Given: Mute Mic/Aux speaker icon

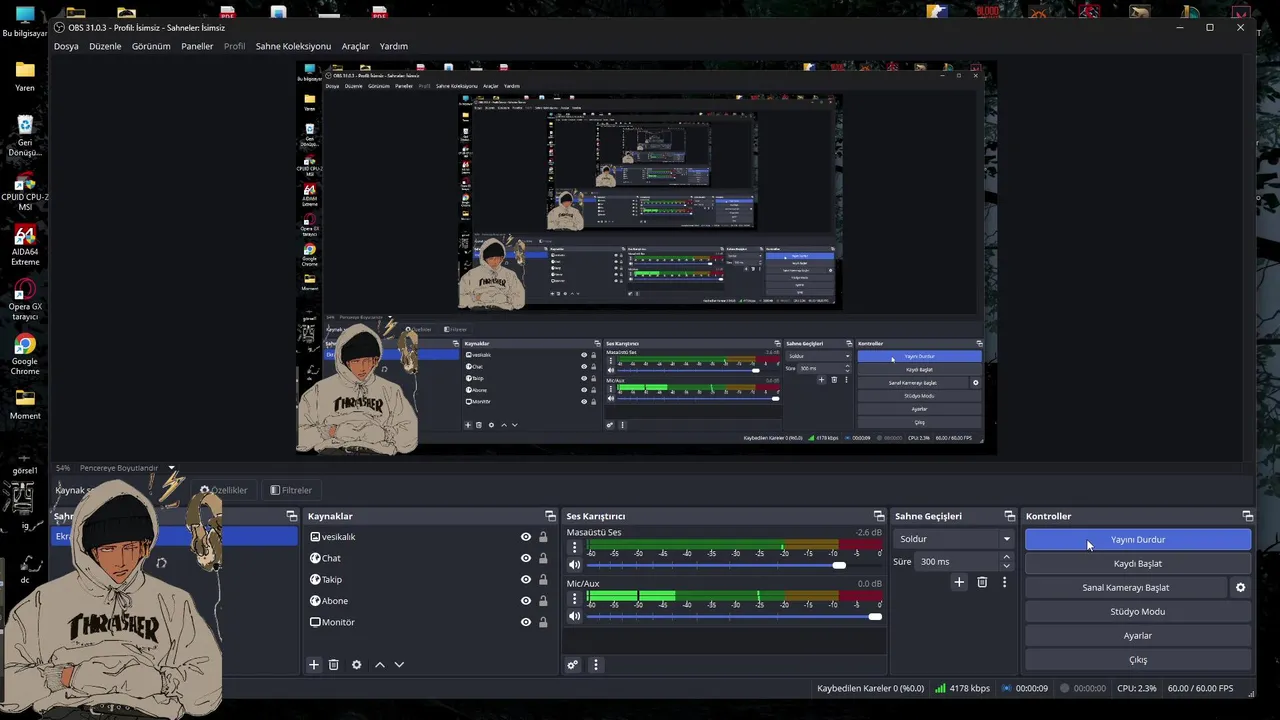Looking at the screenshot, I should click(575, 616).
